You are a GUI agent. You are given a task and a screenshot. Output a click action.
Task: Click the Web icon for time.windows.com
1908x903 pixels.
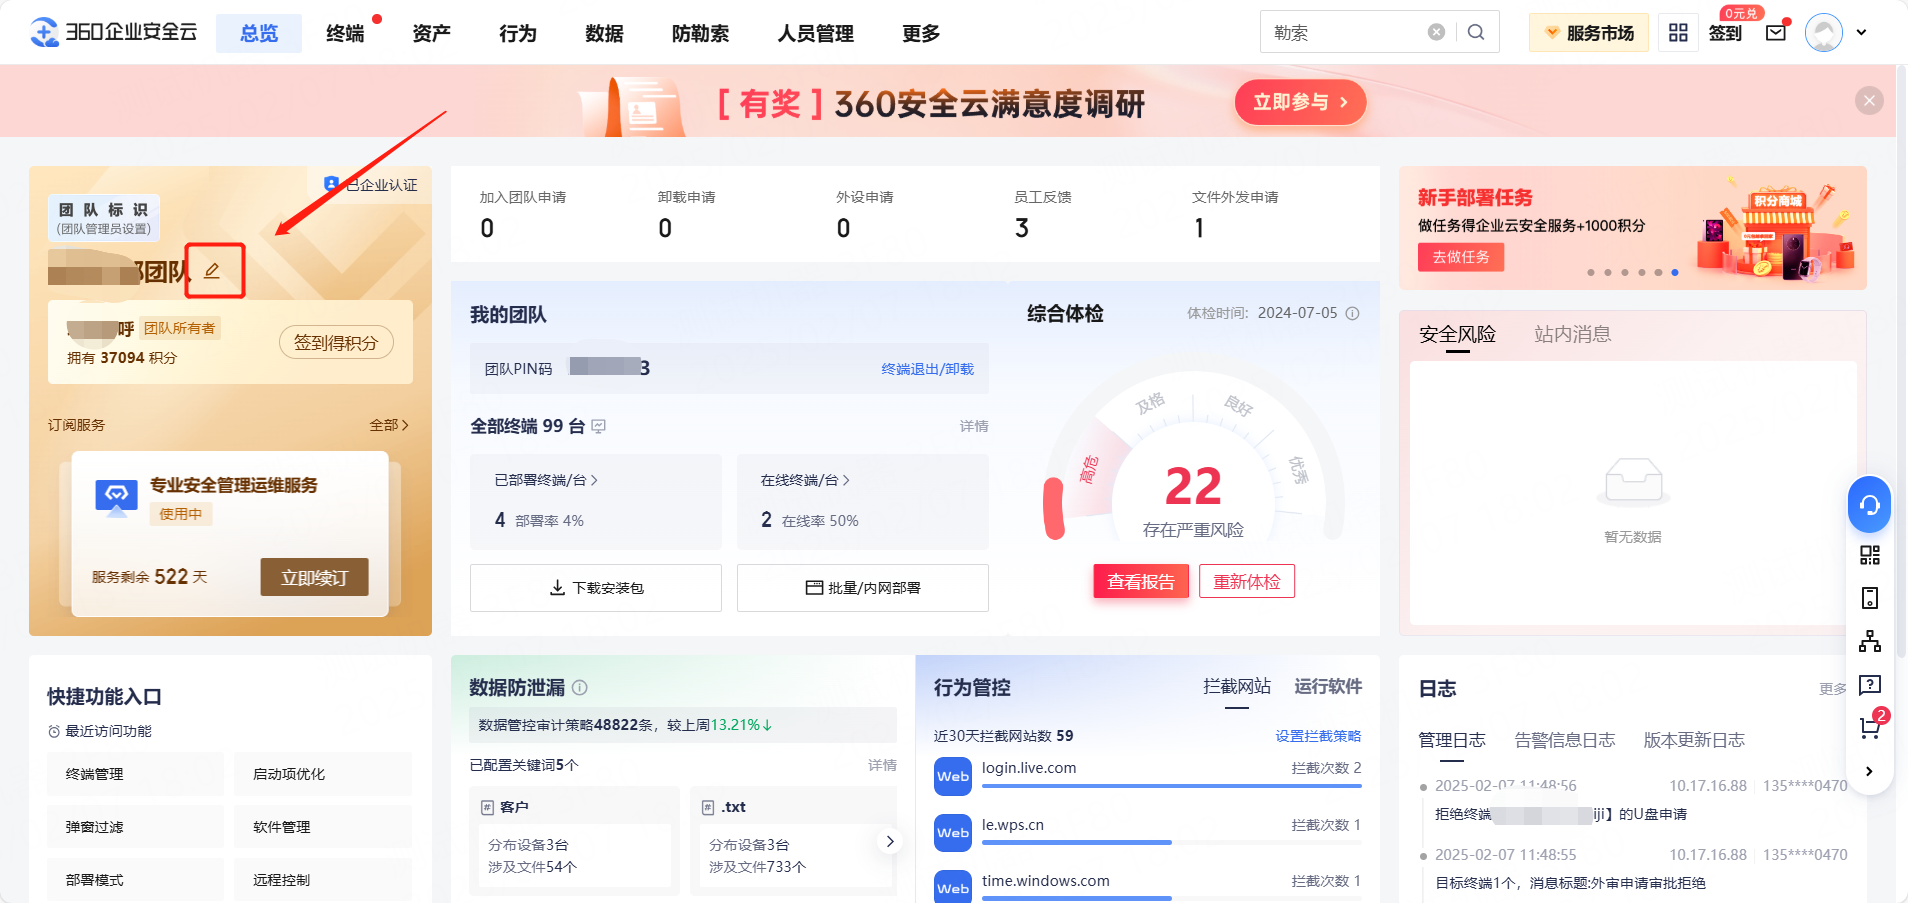coord(952,888)
